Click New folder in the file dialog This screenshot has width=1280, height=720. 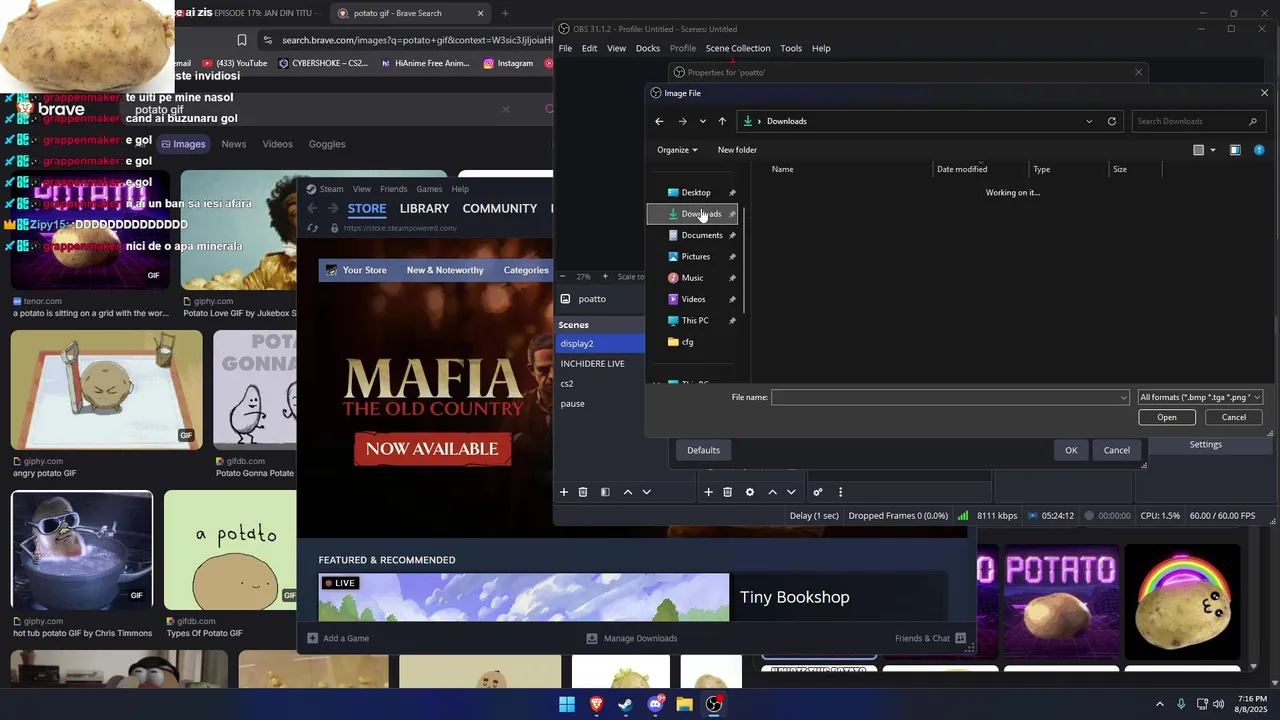point(737,150)
